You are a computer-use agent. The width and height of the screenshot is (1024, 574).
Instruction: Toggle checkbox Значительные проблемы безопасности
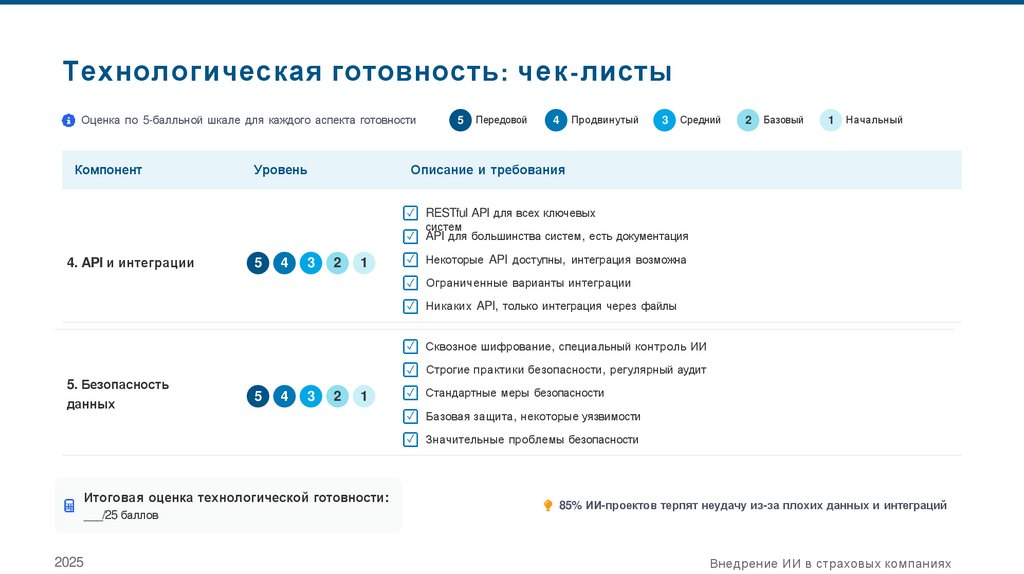410,439
